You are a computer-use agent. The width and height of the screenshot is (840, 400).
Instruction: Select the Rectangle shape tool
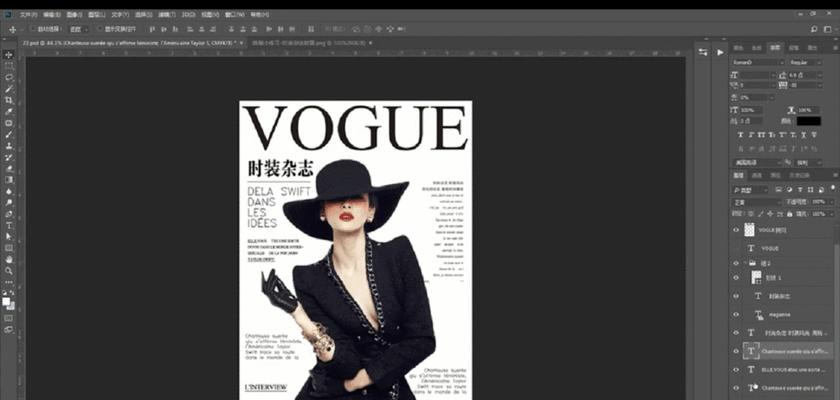pyautogui.click(x=9, y=248)
